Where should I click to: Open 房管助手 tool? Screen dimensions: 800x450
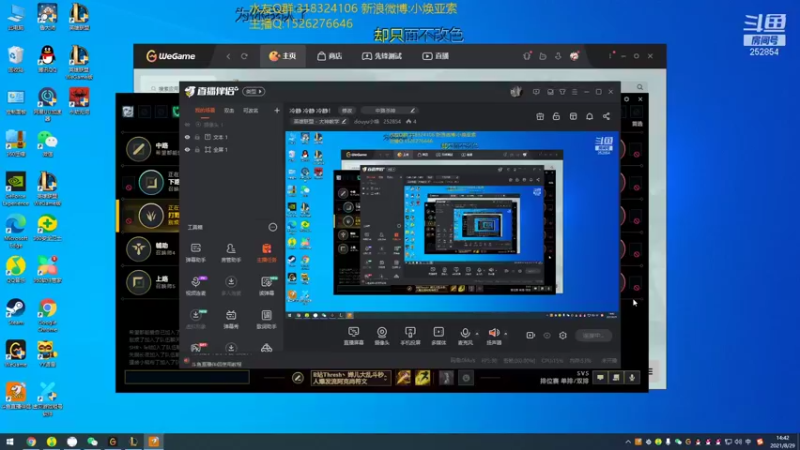pyautogui.click(x=231, y=253)
